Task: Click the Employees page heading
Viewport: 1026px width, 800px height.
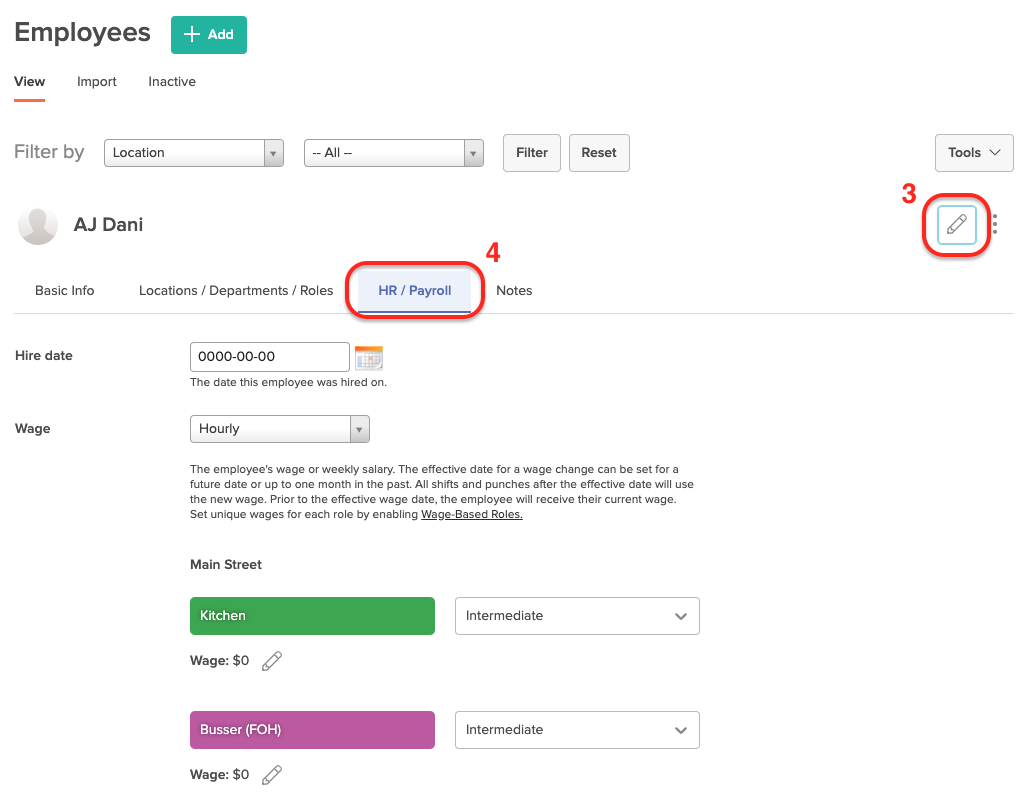Action: tap(82, 33)
